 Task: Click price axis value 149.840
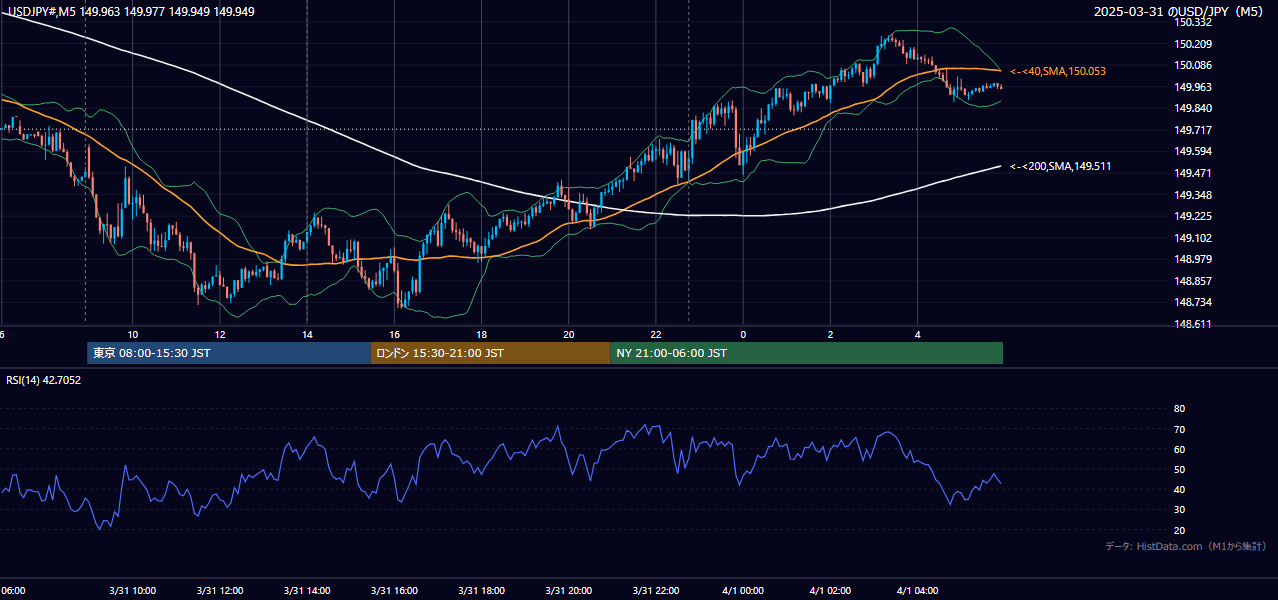[1193, 108]
